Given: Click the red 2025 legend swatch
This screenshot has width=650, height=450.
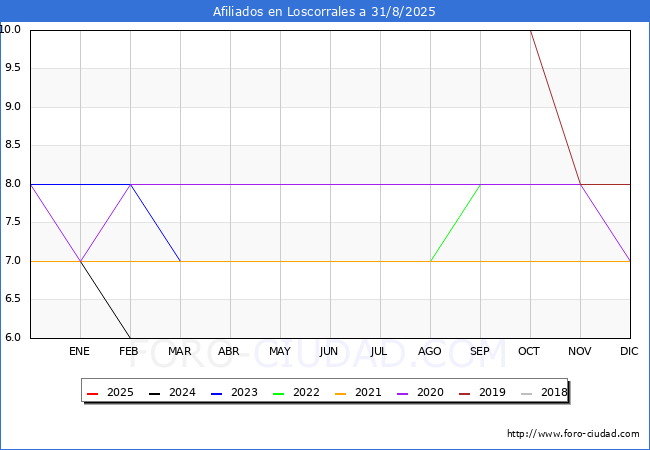Looking at the screenshot, I should (x=92, y=393).
